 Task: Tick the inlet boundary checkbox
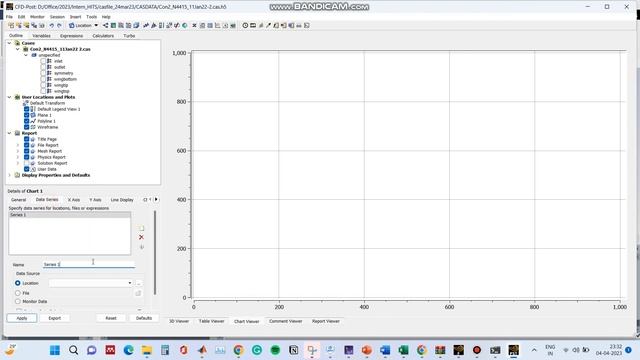[x=43, y=61]
